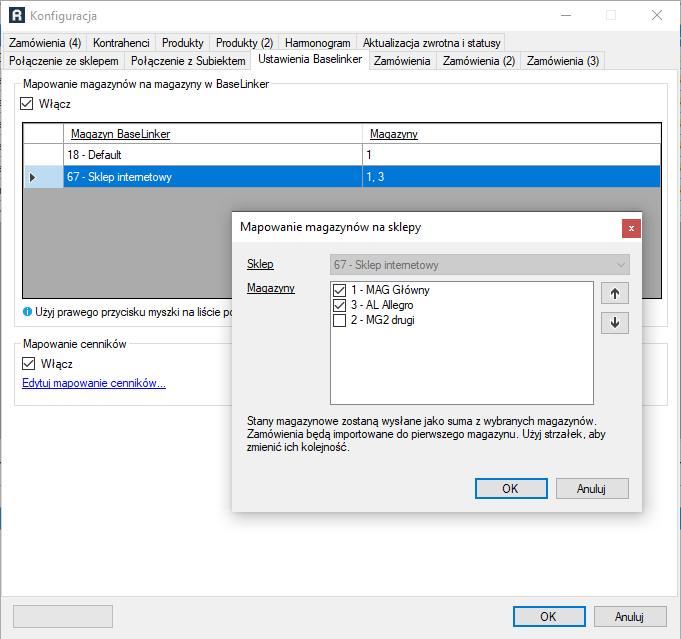681x639 pixels.
Task: Open Połączenie z Subiektem tab
Action: point(188,61)
